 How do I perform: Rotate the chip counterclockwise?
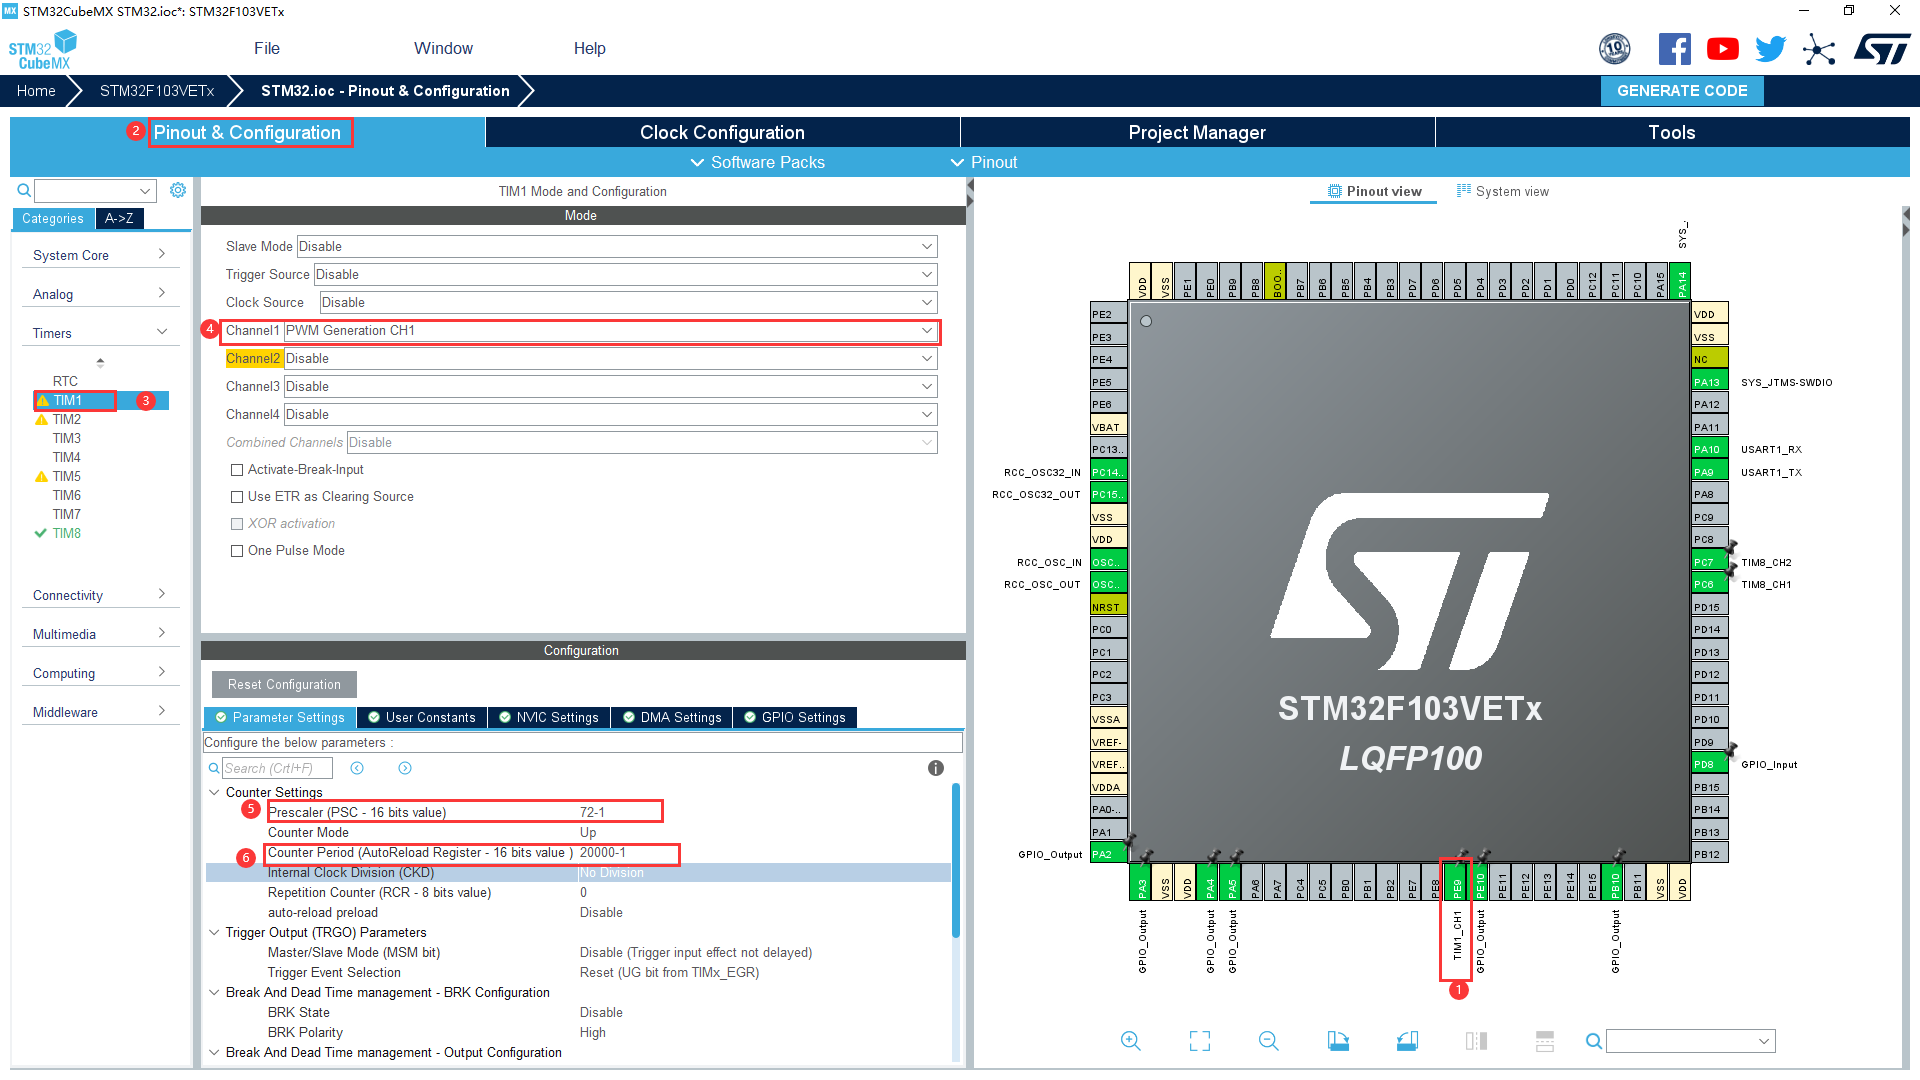pyautogui.click(x=1407, y=1040)
